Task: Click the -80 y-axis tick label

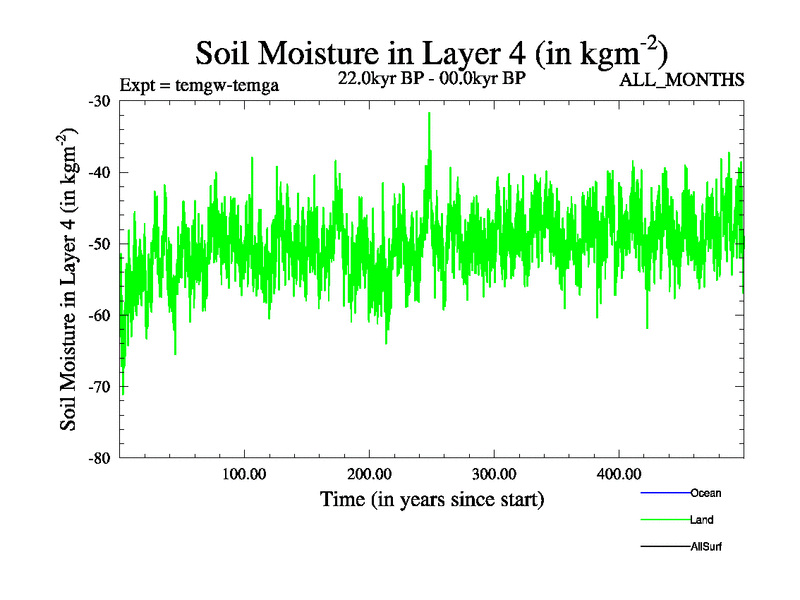Action: (99, 458)
